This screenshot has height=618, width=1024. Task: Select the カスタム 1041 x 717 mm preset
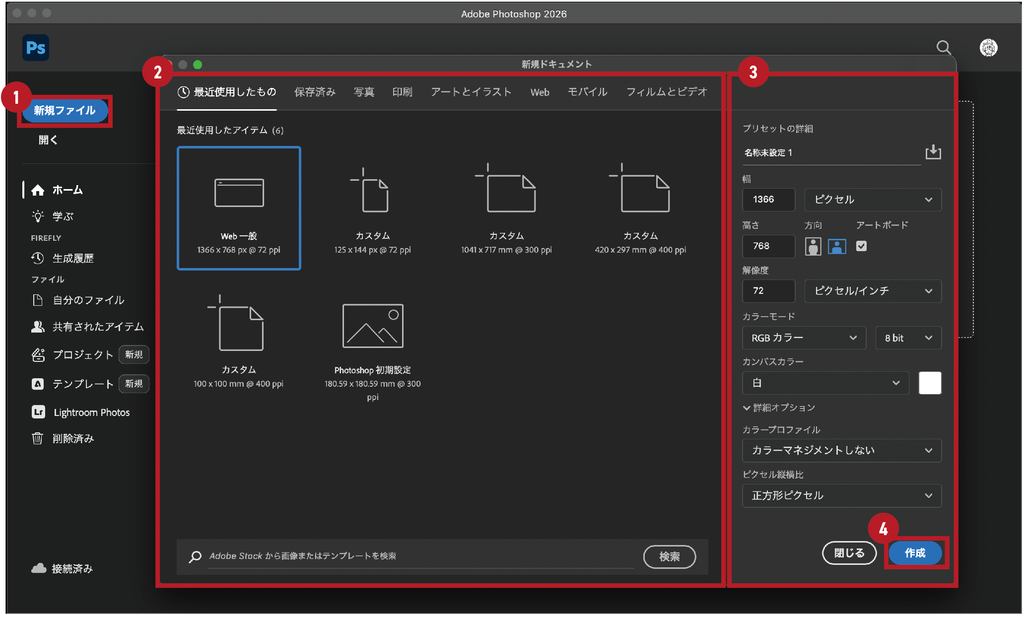tap(506, 209)
